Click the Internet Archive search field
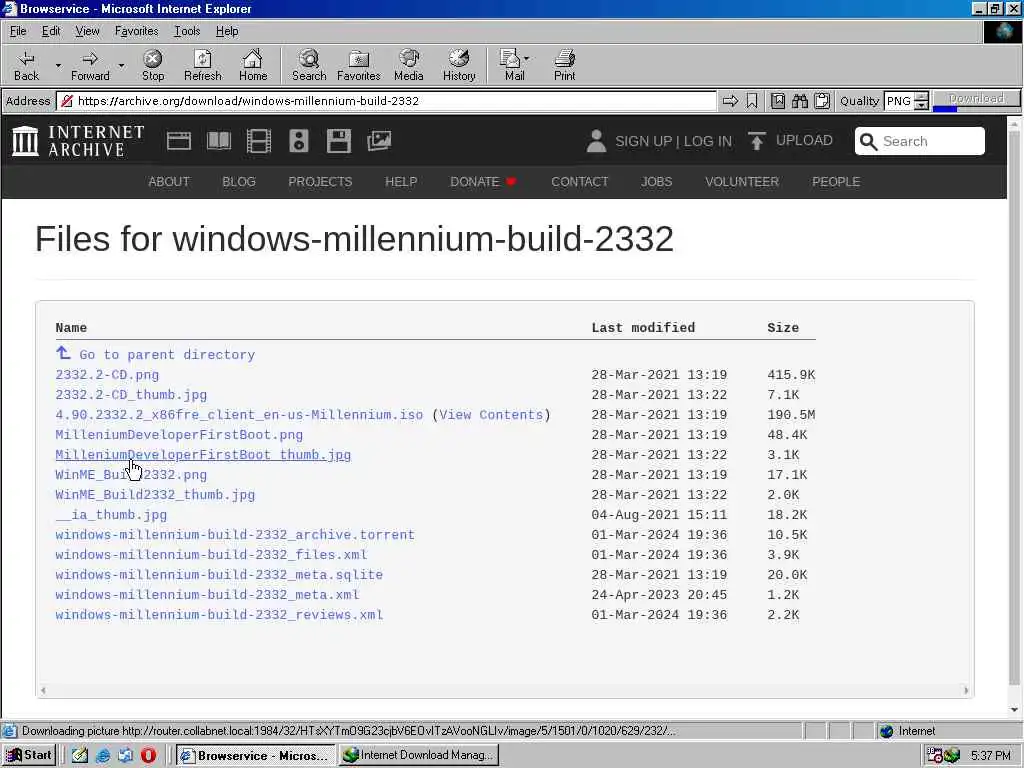The height and width of the screenshot is (768, 1024). click(x=920, y=141)
